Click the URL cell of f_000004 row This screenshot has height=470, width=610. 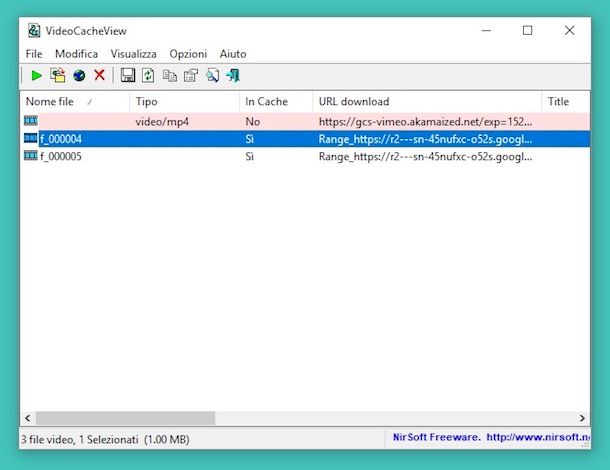click(x=425, y=139)
